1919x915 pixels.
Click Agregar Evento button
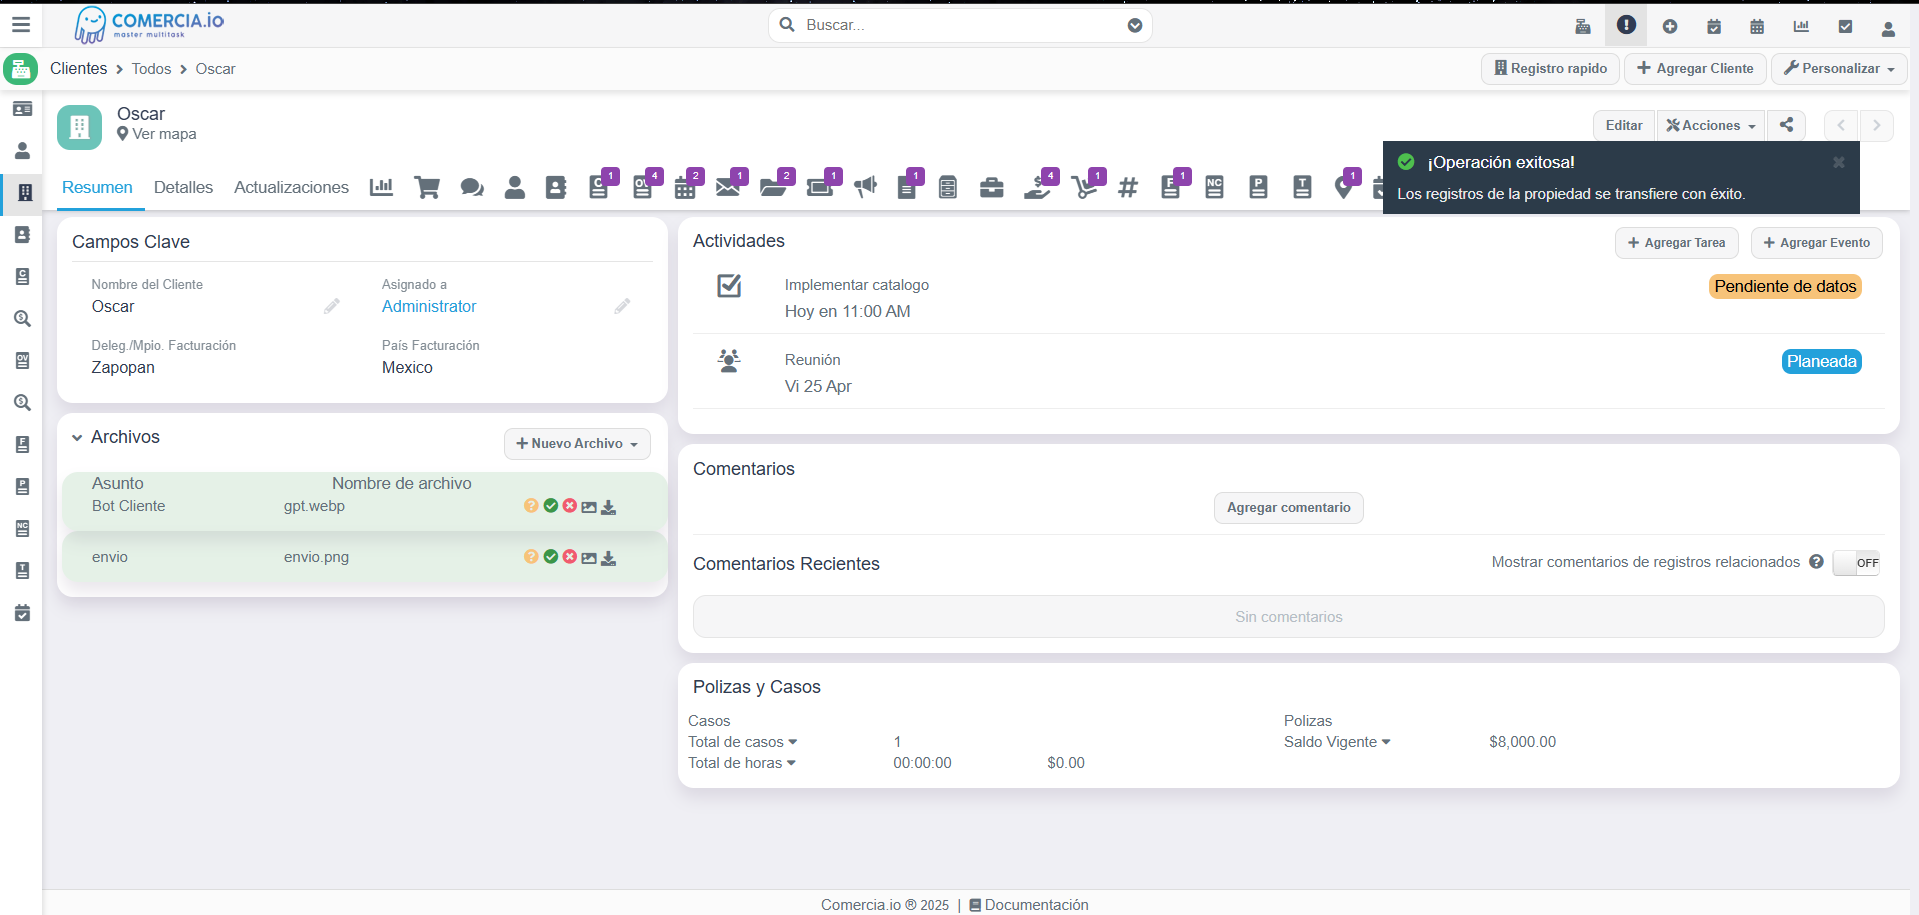pos(1817,243)
